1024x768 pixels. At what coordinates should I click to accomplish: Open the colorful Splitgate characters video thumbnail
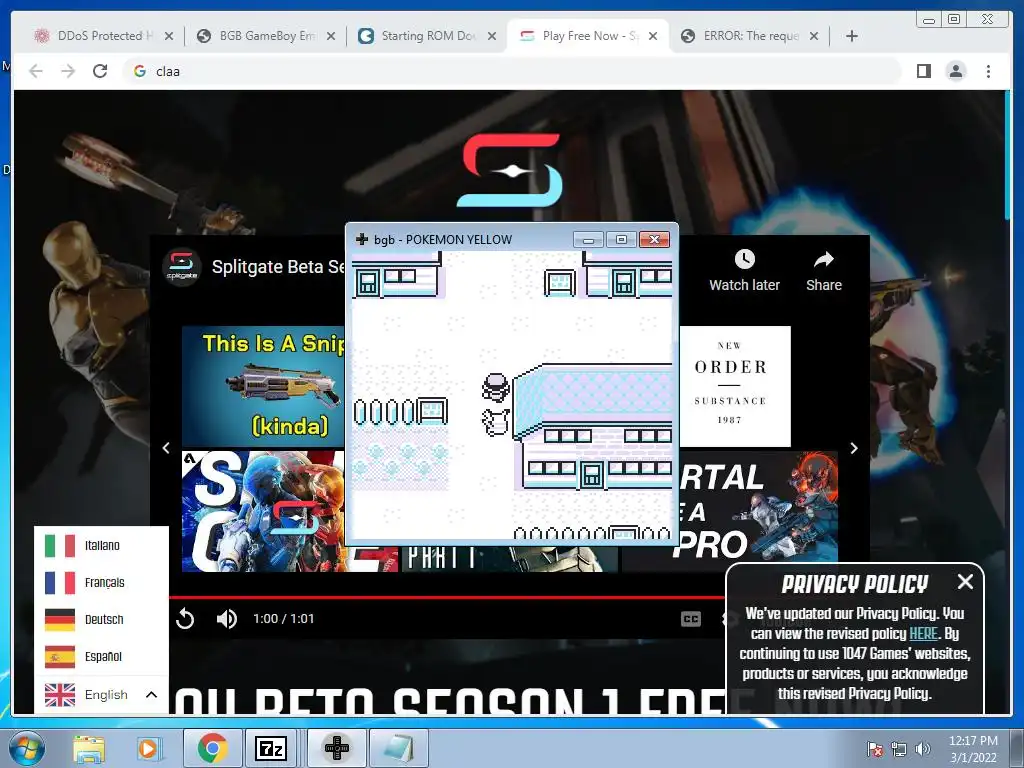pyautogui.click(x=263, y=511)
